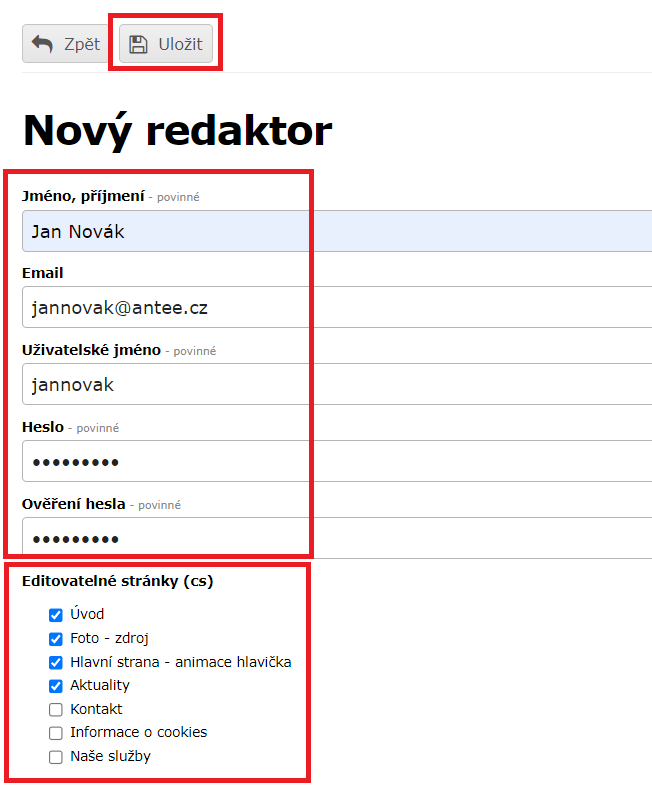Image resolution: width=652 pixels, height=791 pixels.
Task: Click the Jméno, příjmení input field
Action: tap(336, 232)
